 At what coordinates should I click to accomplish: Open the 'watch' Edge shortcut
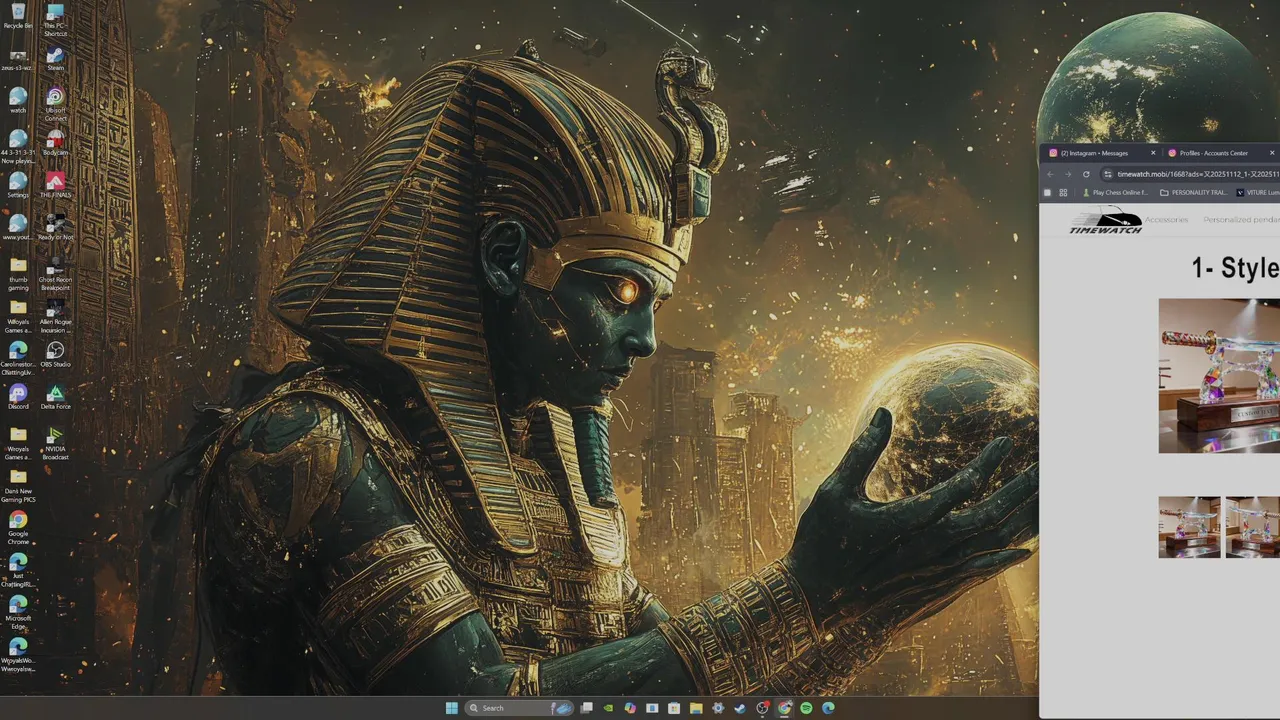pyautogui.click(x=18, y=100)
